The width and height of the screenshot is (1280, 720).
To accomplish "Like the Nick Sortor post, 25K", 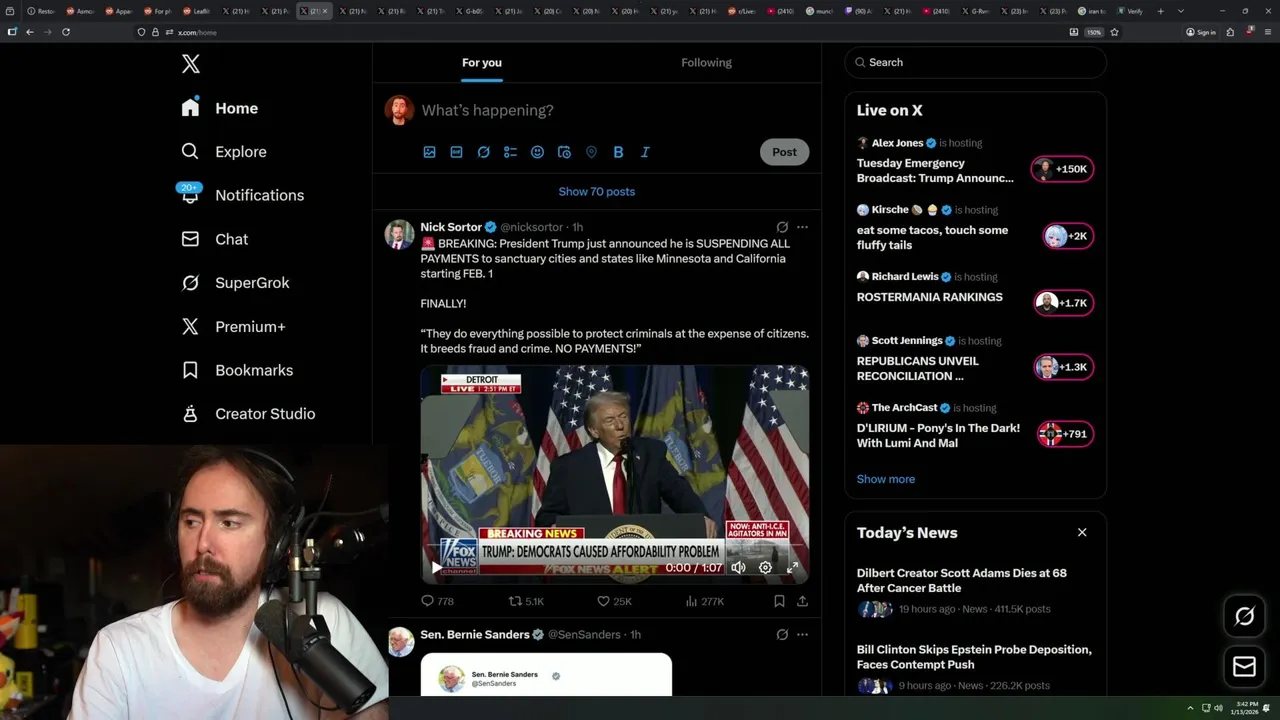I will pyautogui.click(x=614, y=601).
